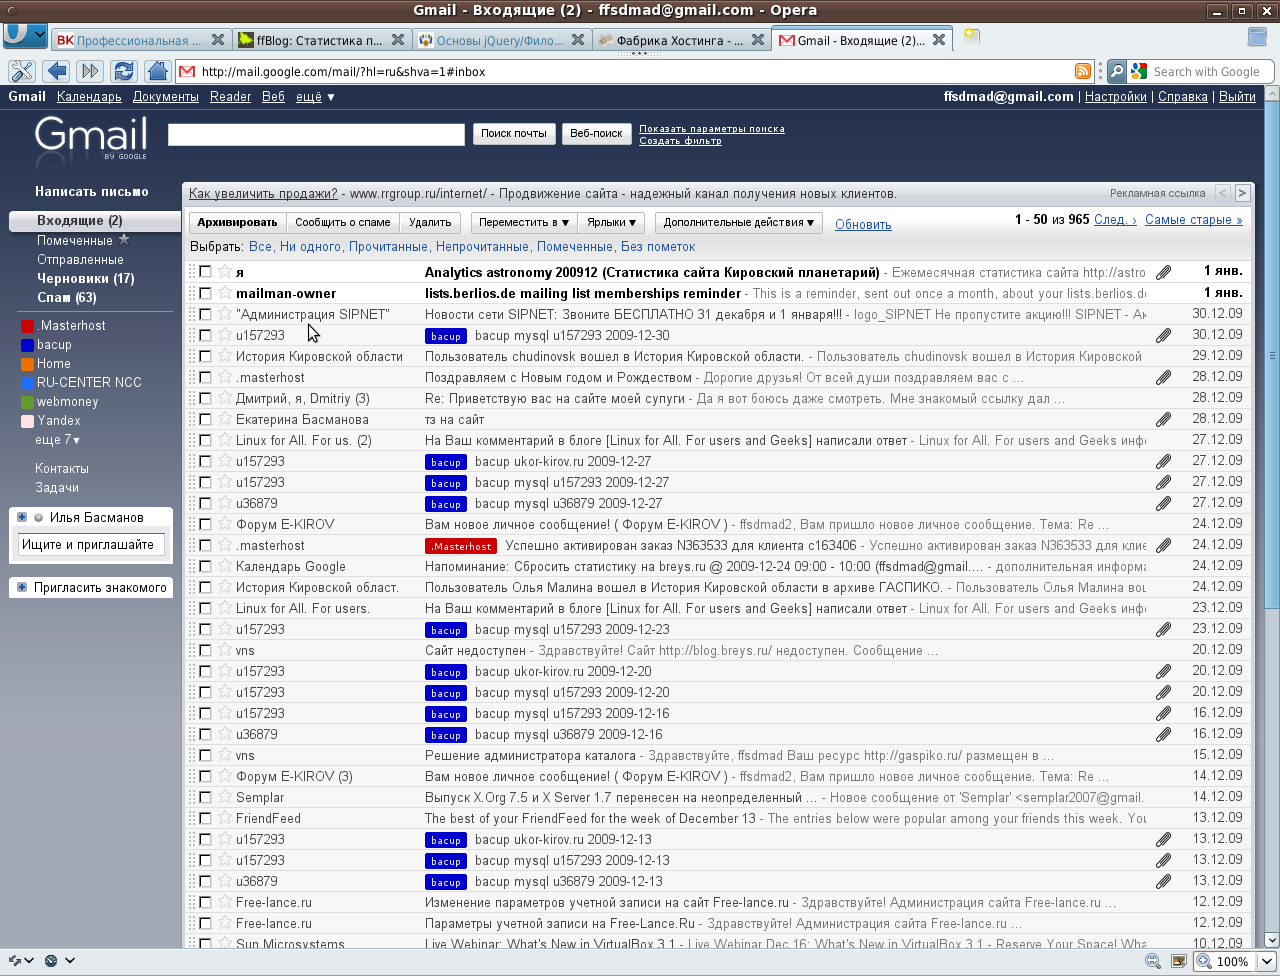
Task: Go to the browser Home icon
Action: [x=157, y=71]
